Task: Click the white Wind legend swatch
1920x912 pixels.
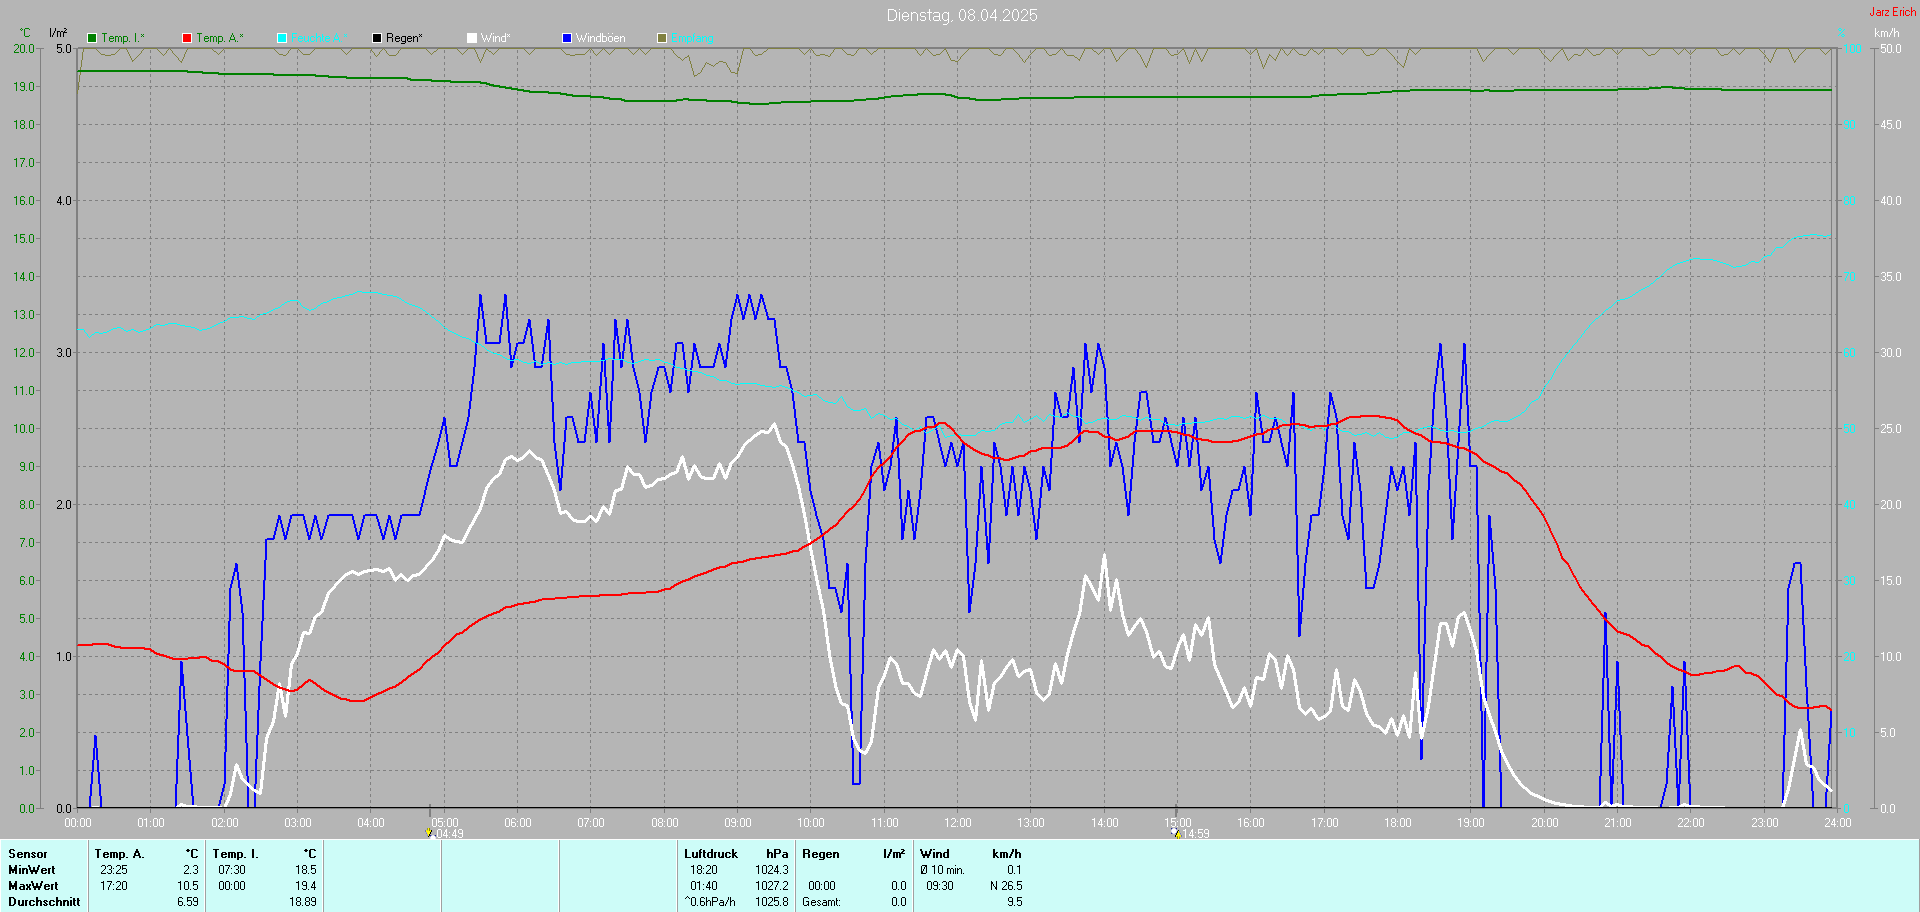Action: (472, 38)
